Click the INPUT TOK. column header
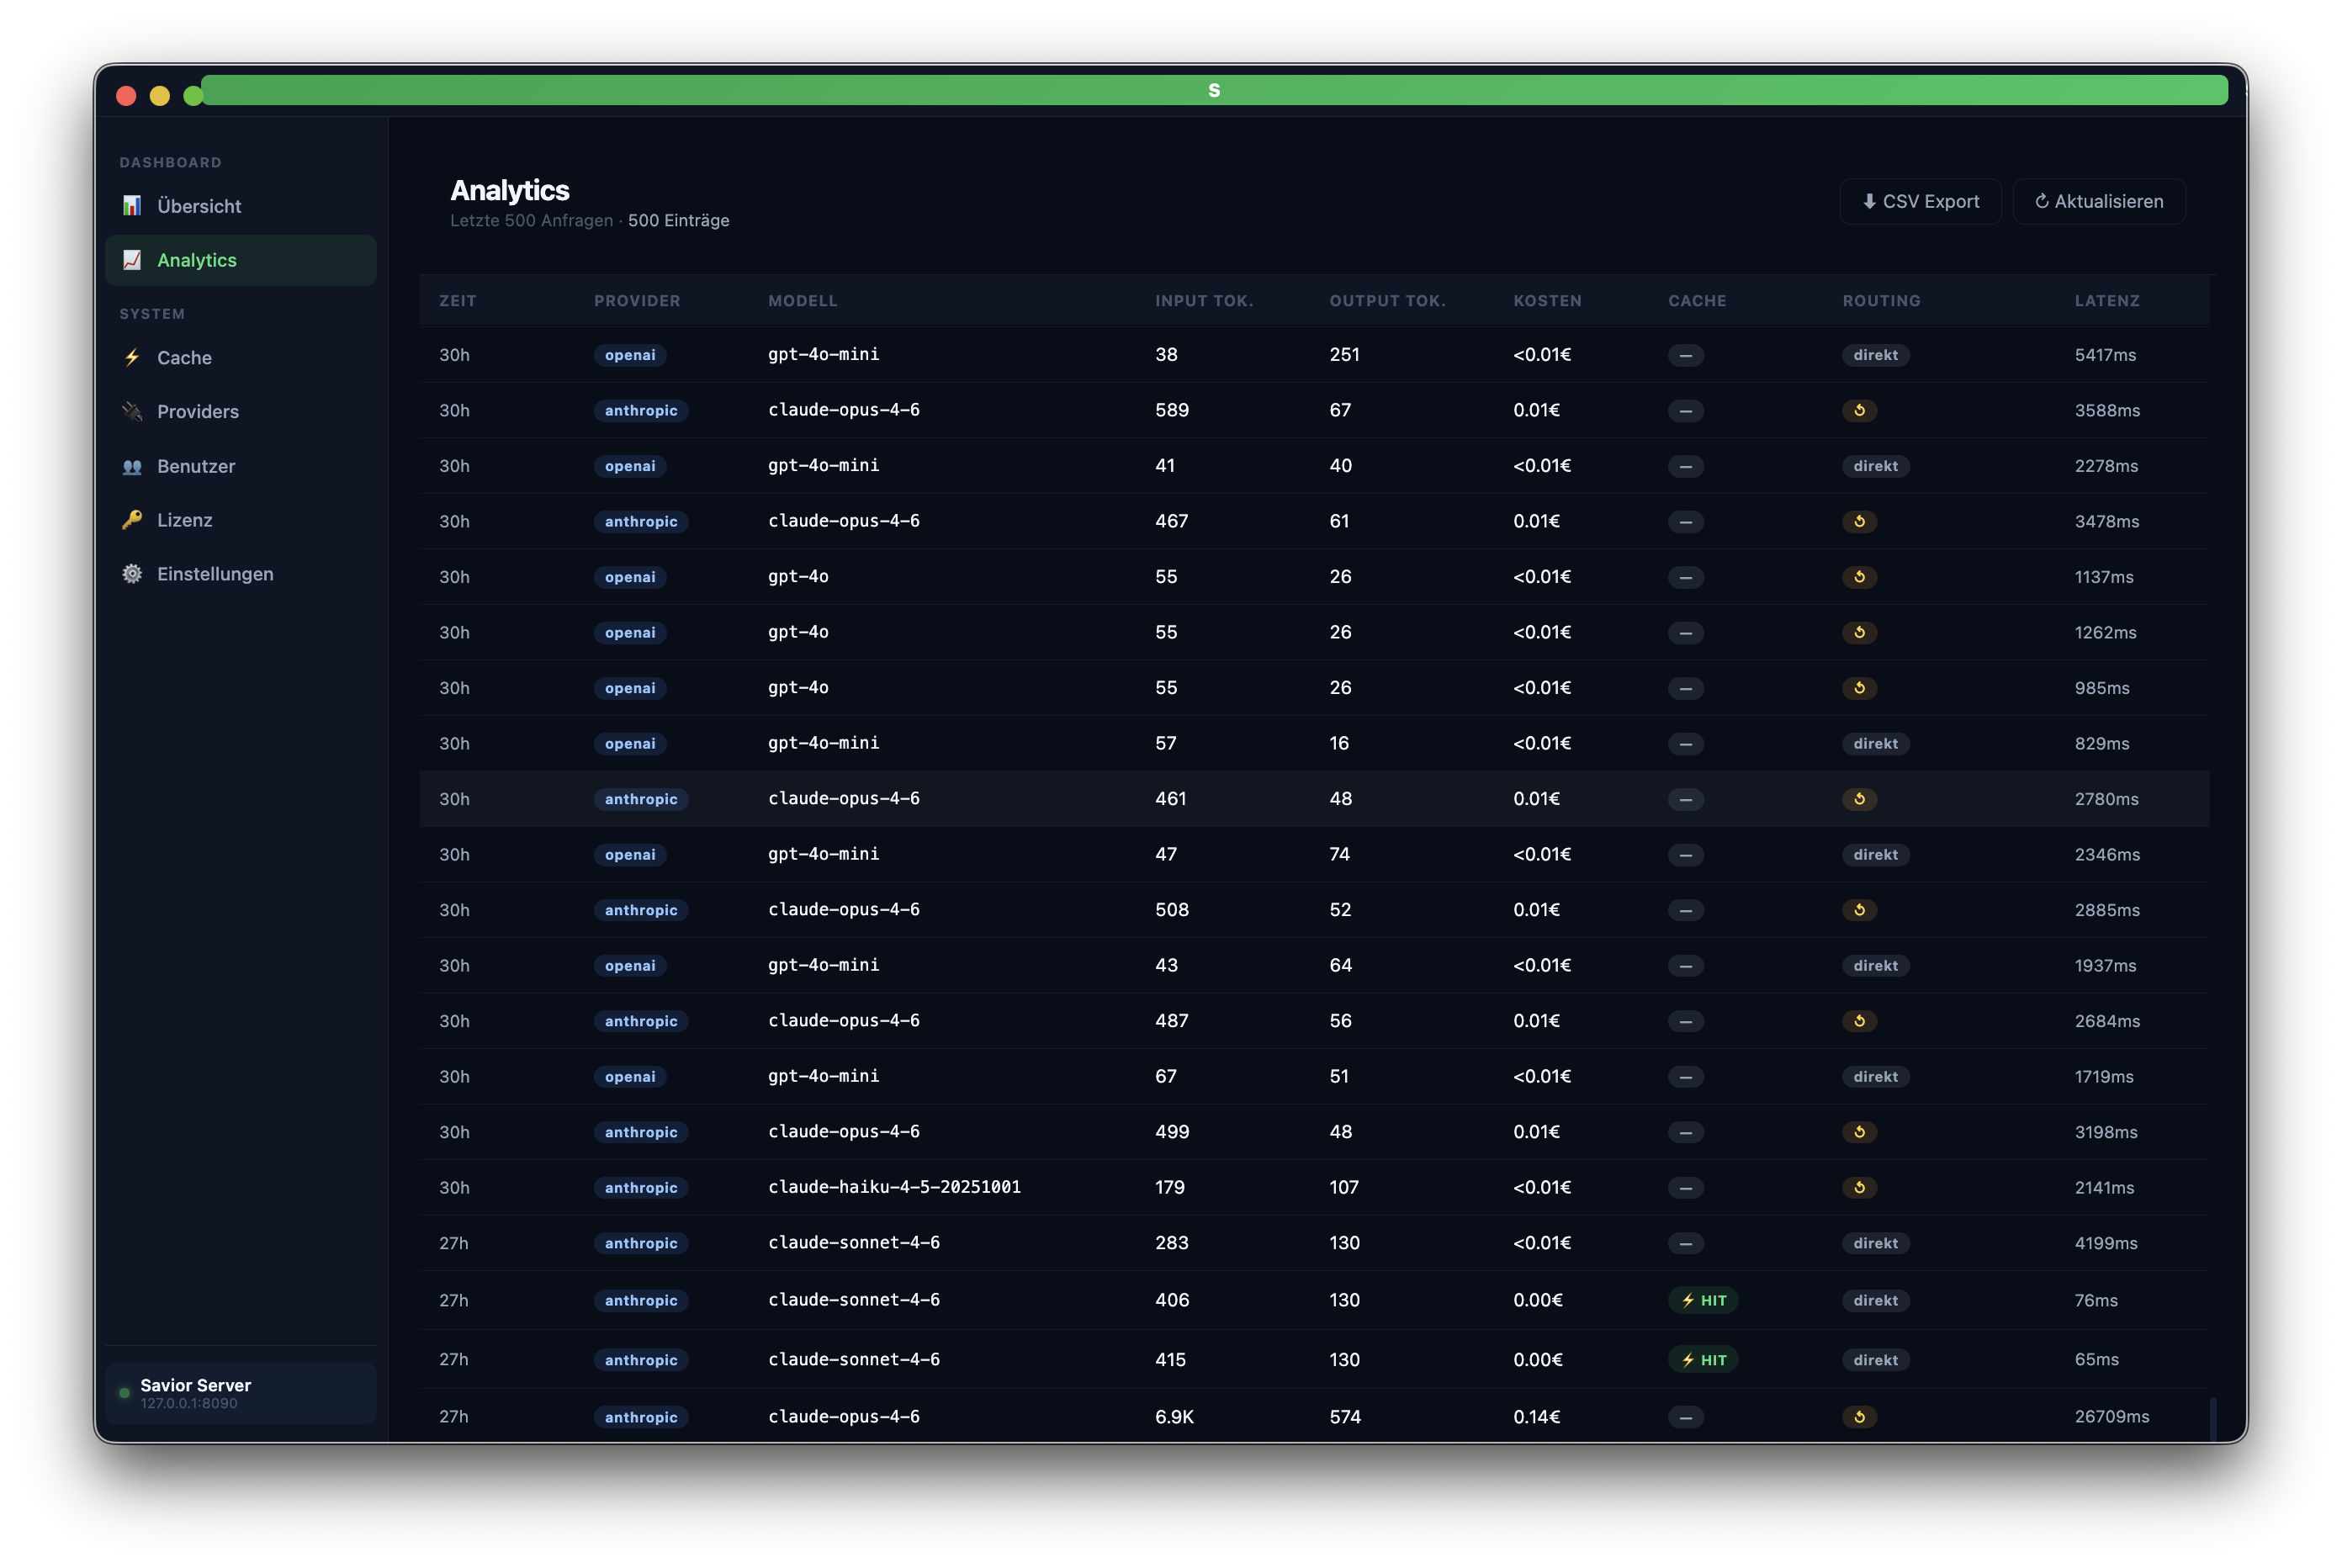Image resolution: width=2342 pixels, height=1568 pixels. coord(1204,300)
